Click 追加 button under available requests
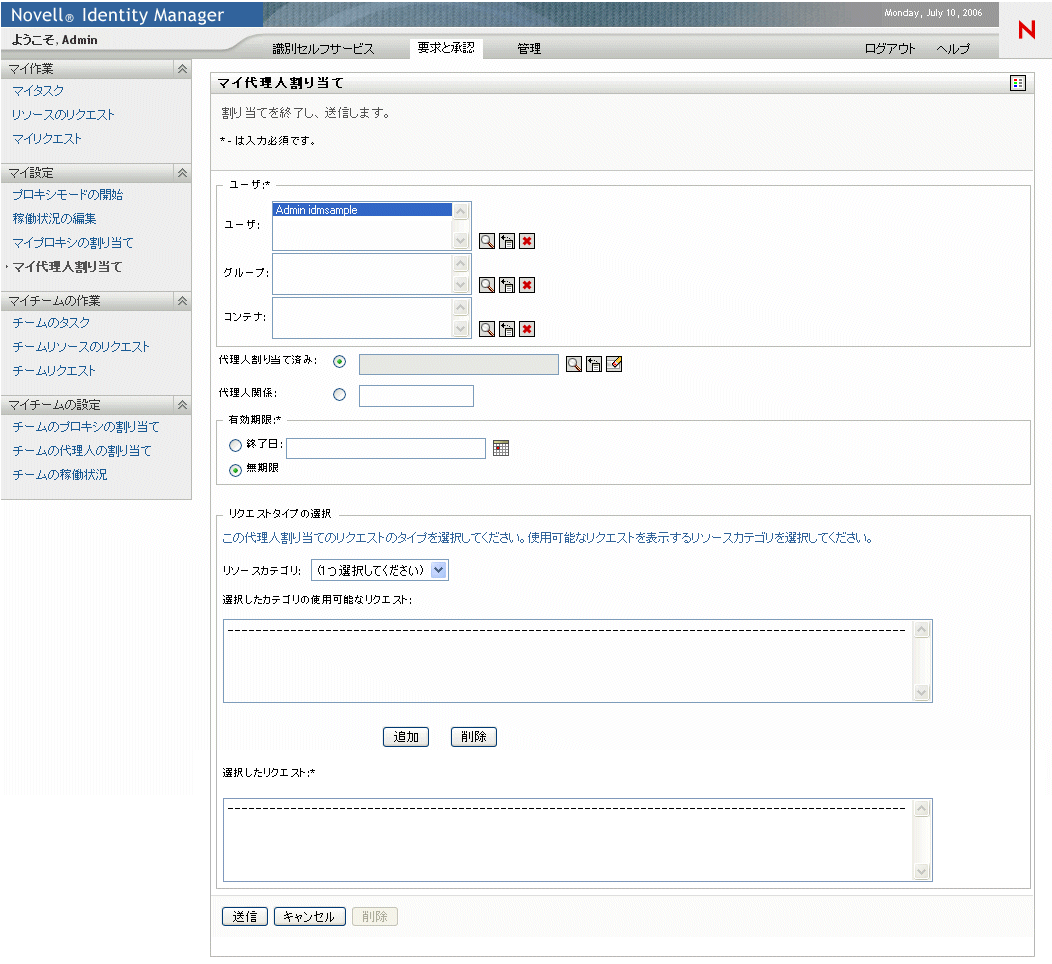Image resolution: width=1052 pixels, height=964 pixels. pos(406,737)
